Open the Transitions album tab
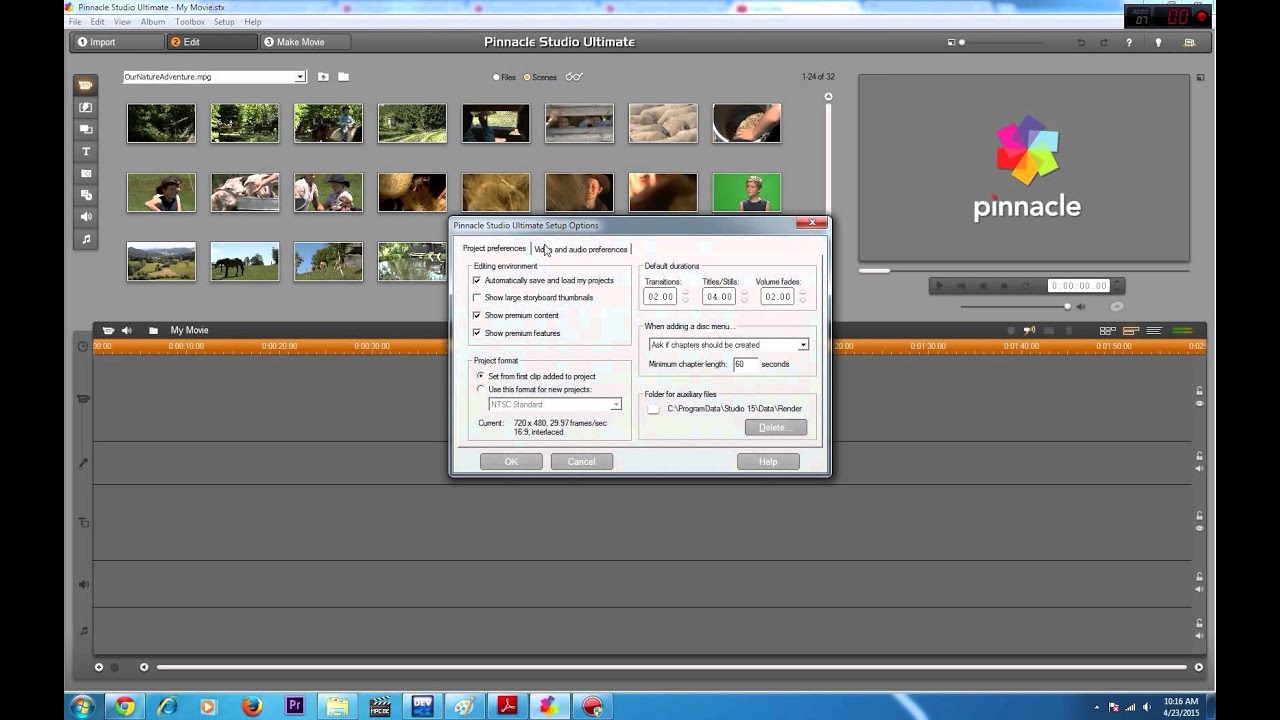 click(x=86, y=107)
